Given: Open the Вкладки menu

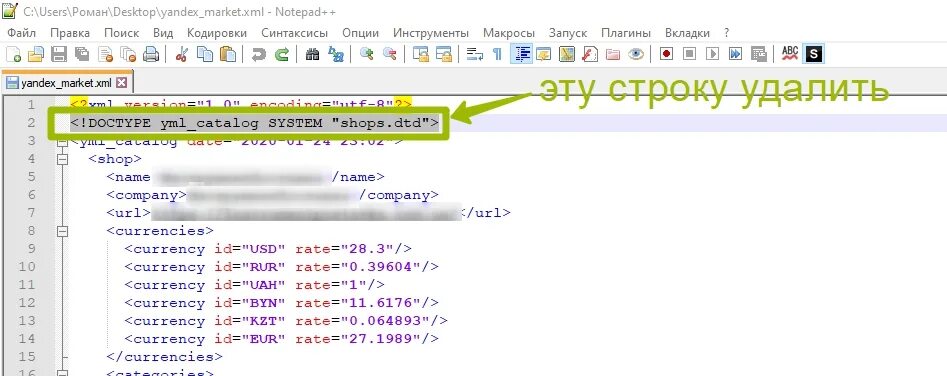Looking at the screenshot, I should [x=687, y=33].
